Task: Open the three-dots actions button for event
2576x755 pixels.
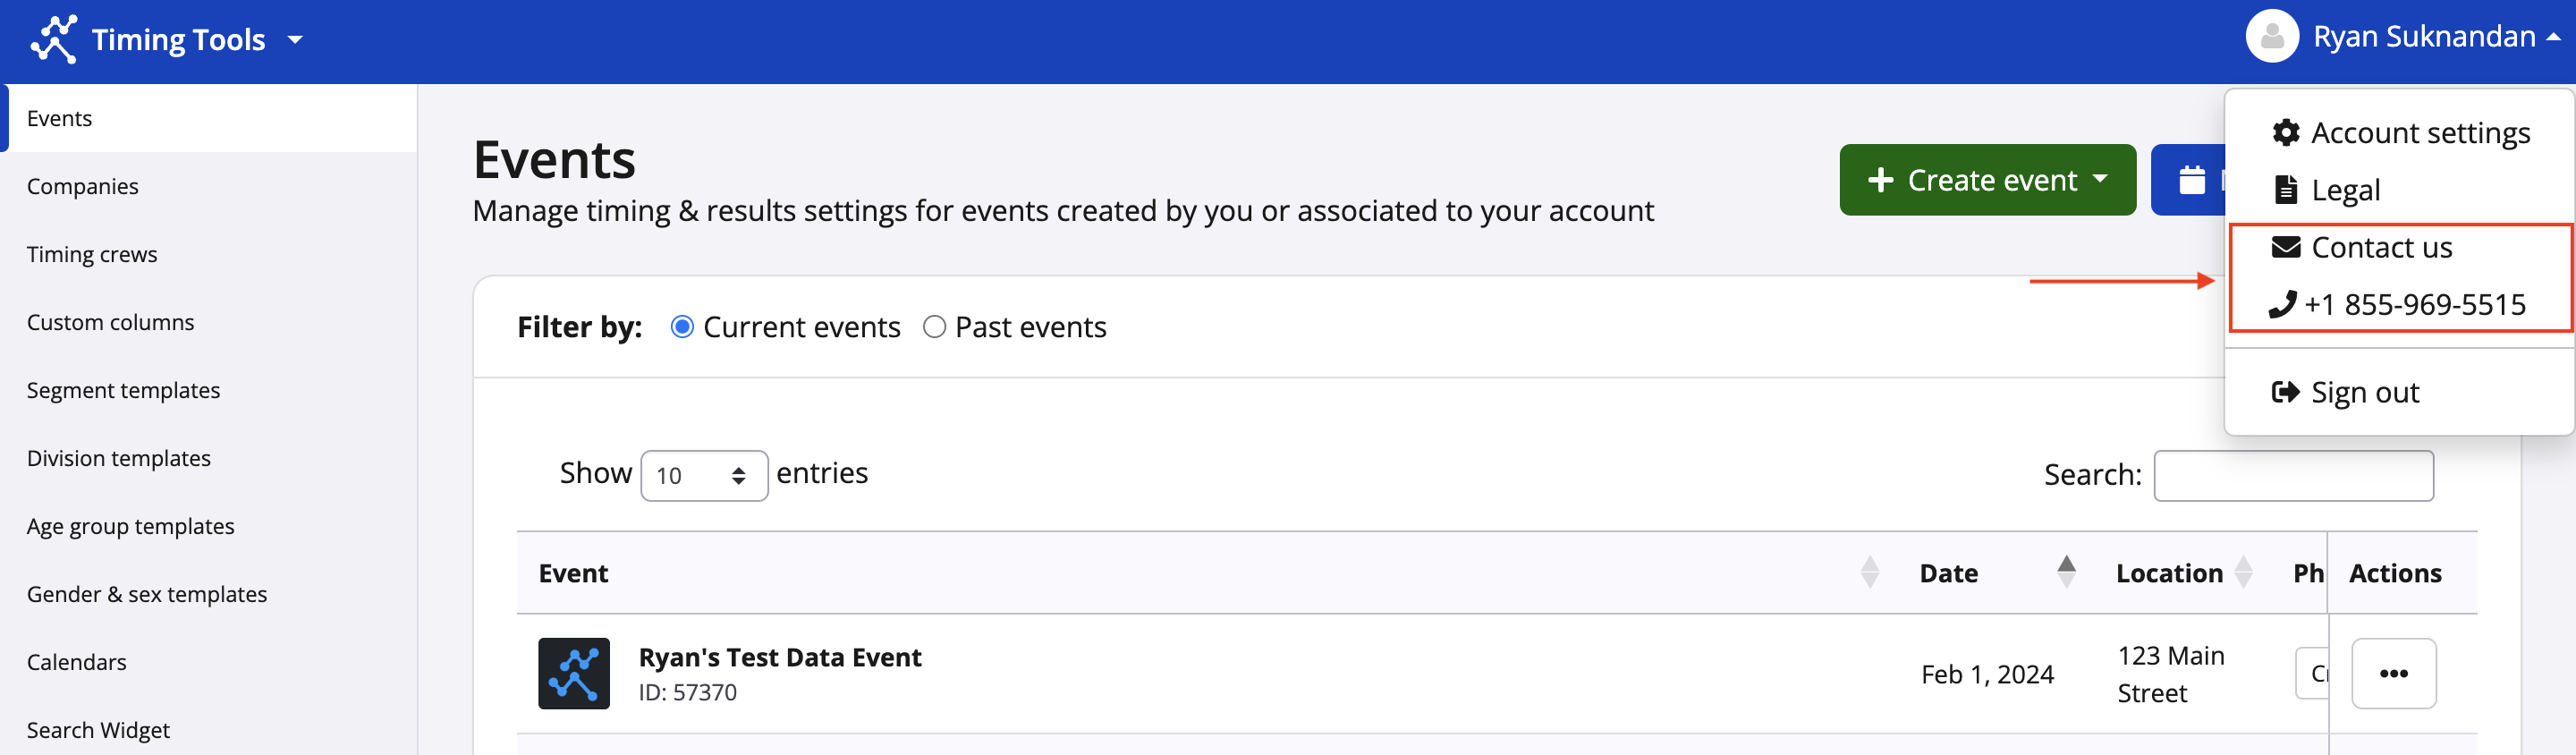Action: click(2393, 674)
